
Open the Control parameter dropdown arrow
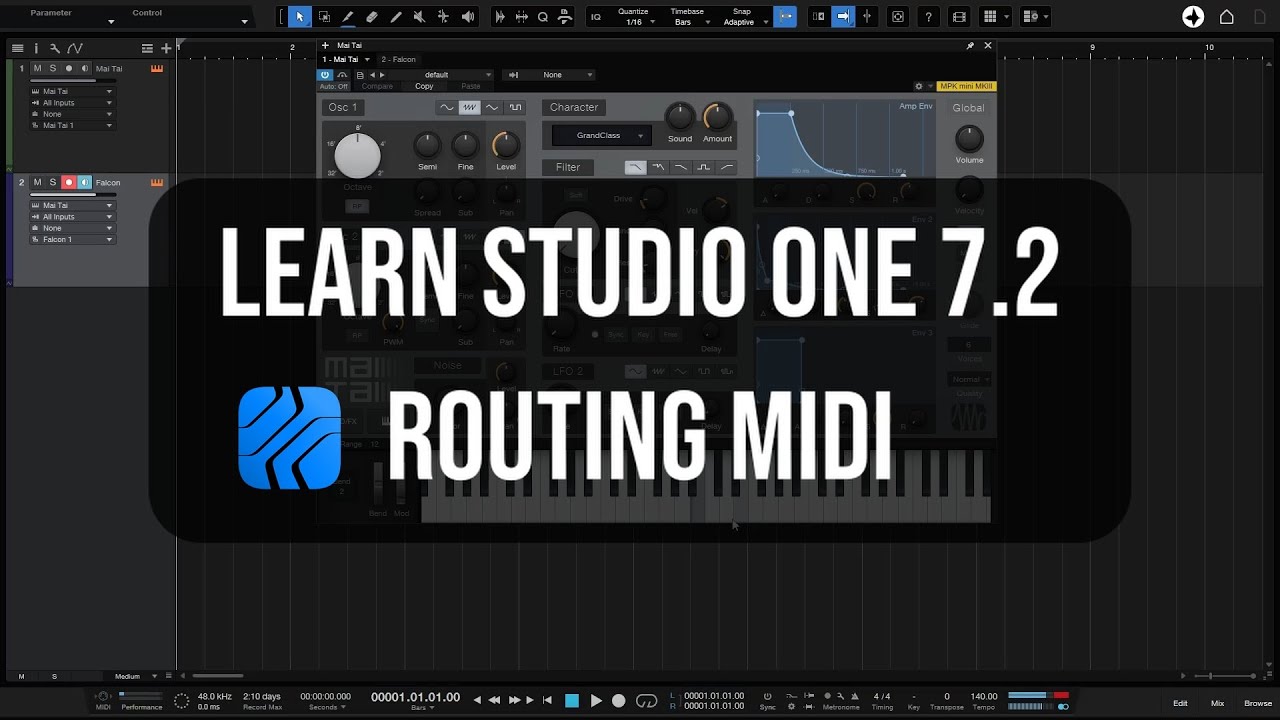244,21
